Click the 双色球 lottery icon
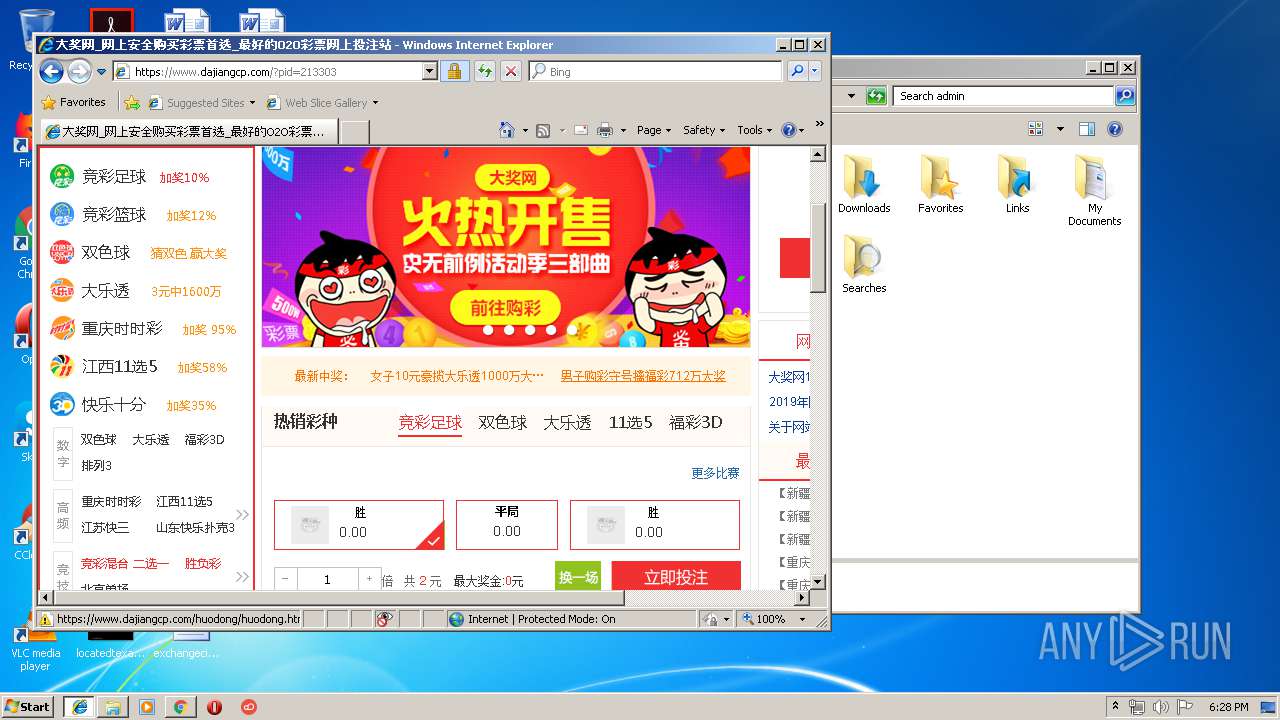 62,252
